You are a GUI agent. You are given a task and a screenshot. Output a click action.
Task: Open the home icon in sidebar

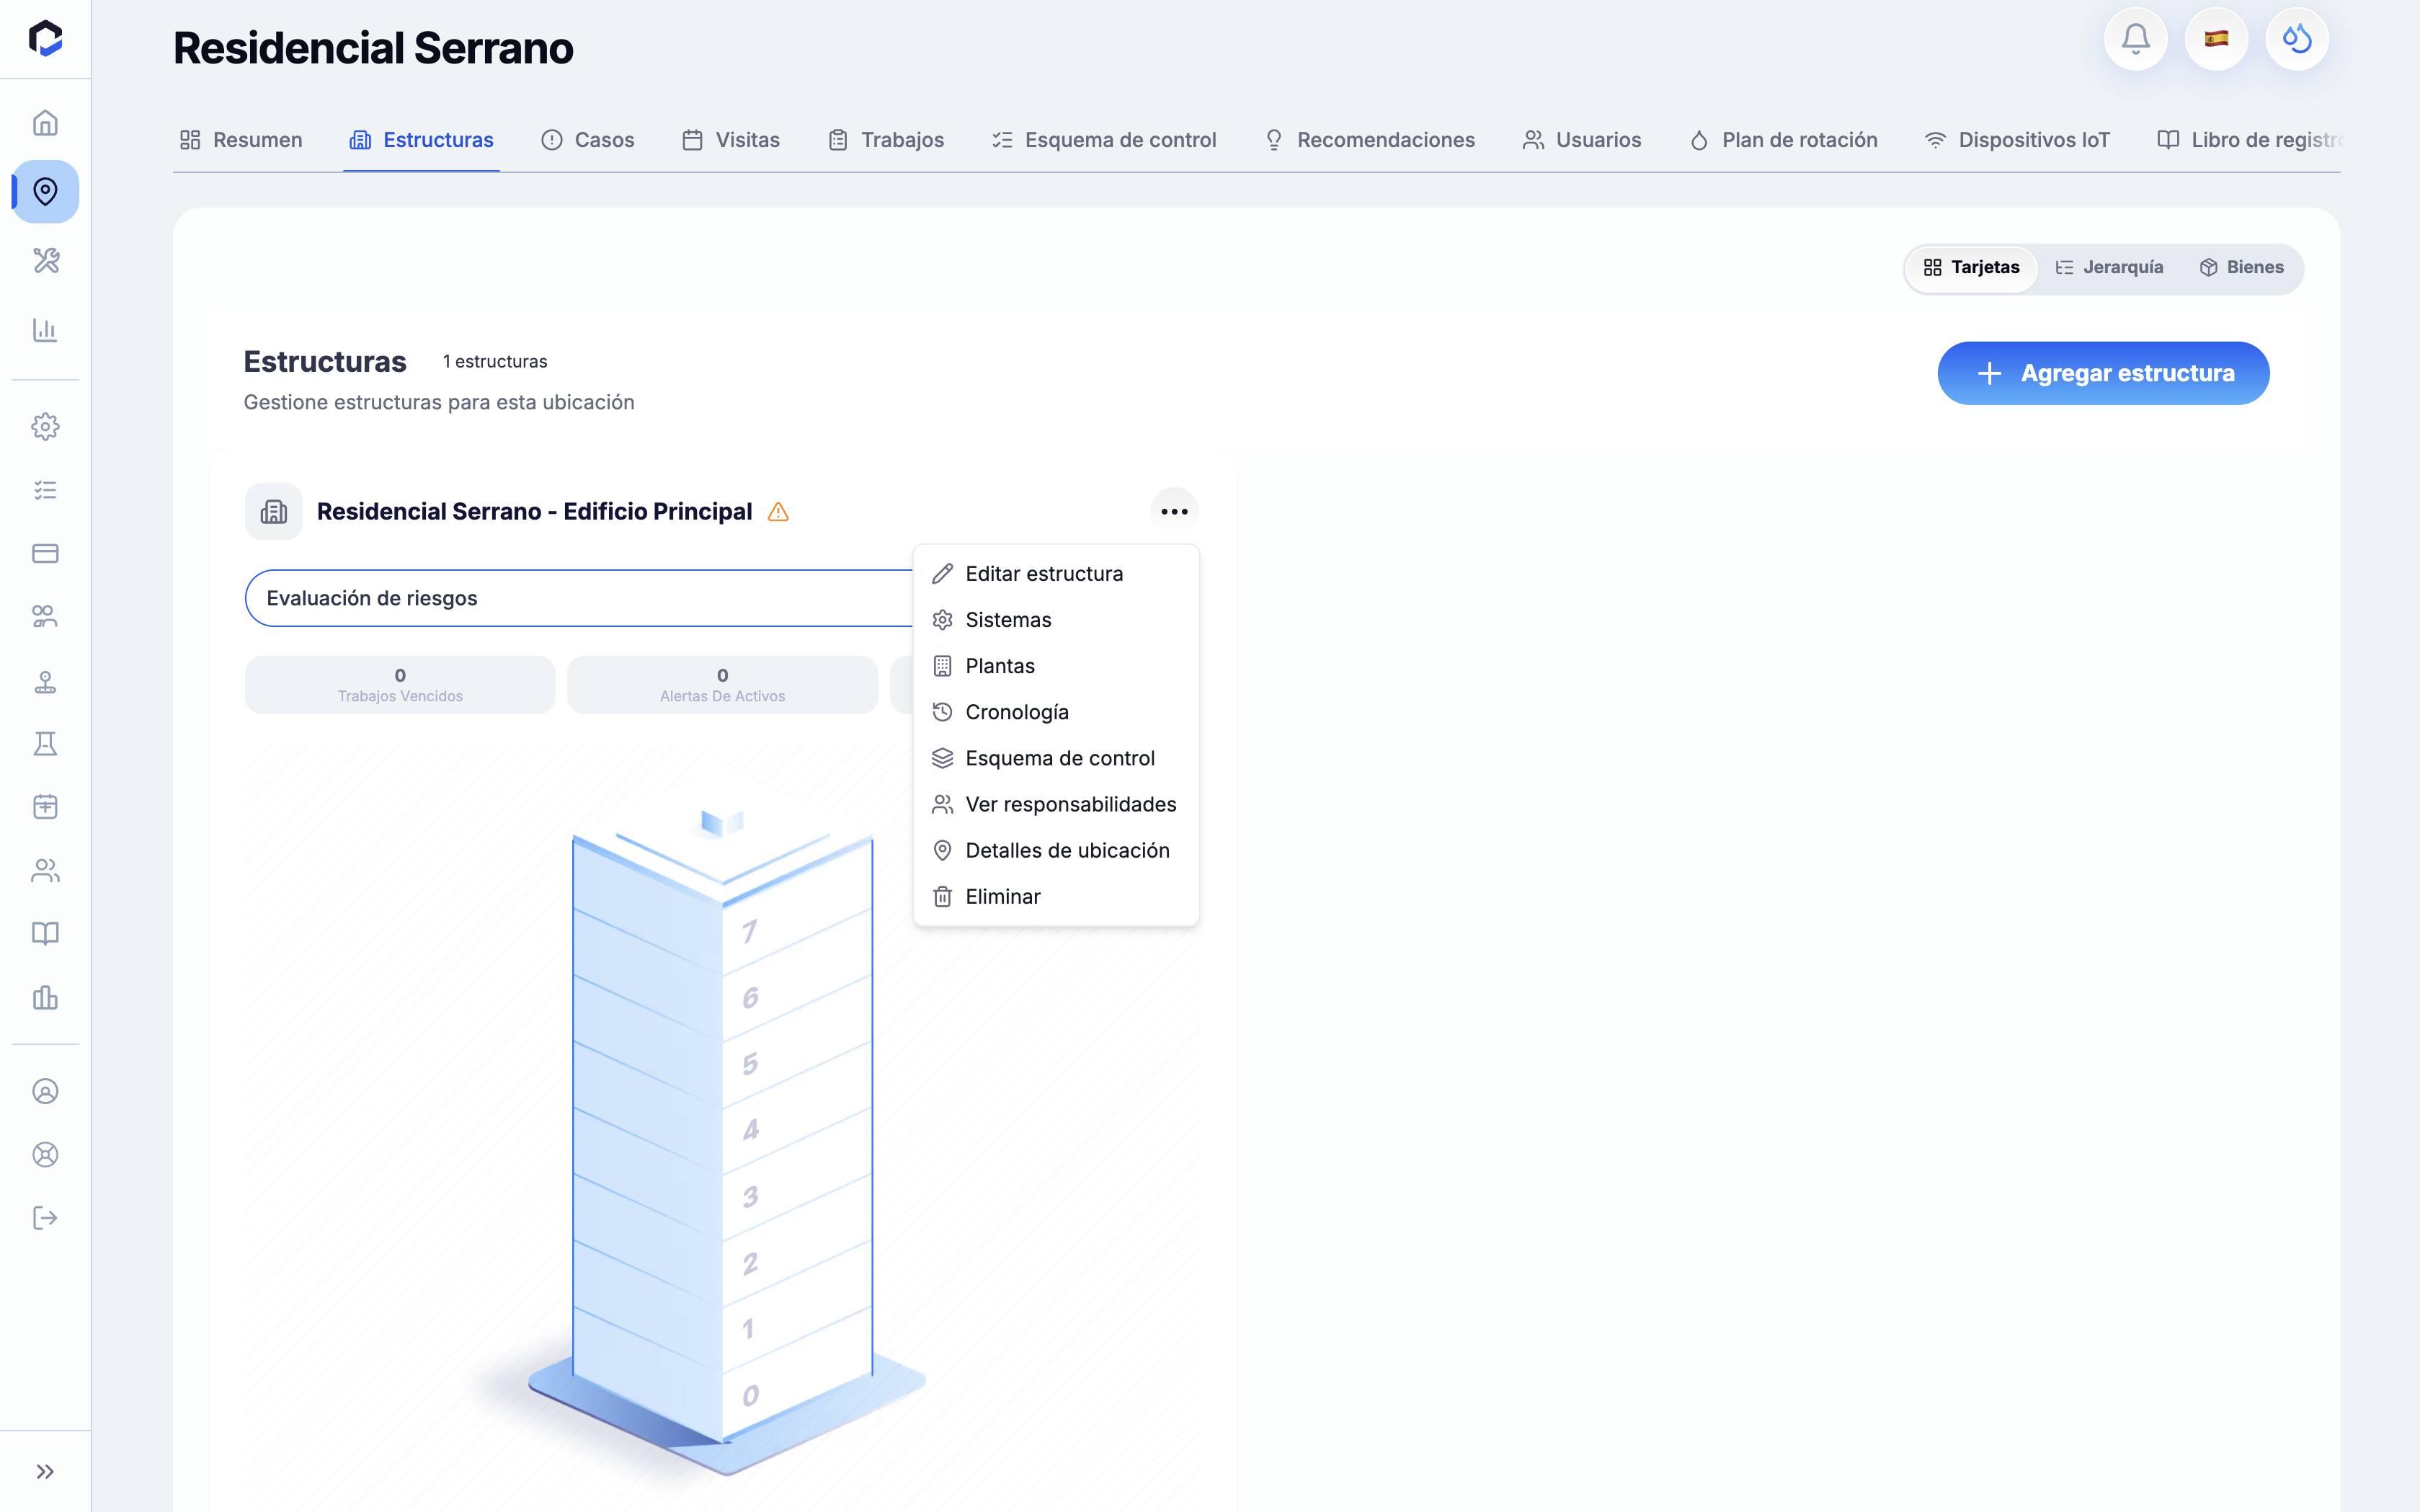tap(45, 123)
